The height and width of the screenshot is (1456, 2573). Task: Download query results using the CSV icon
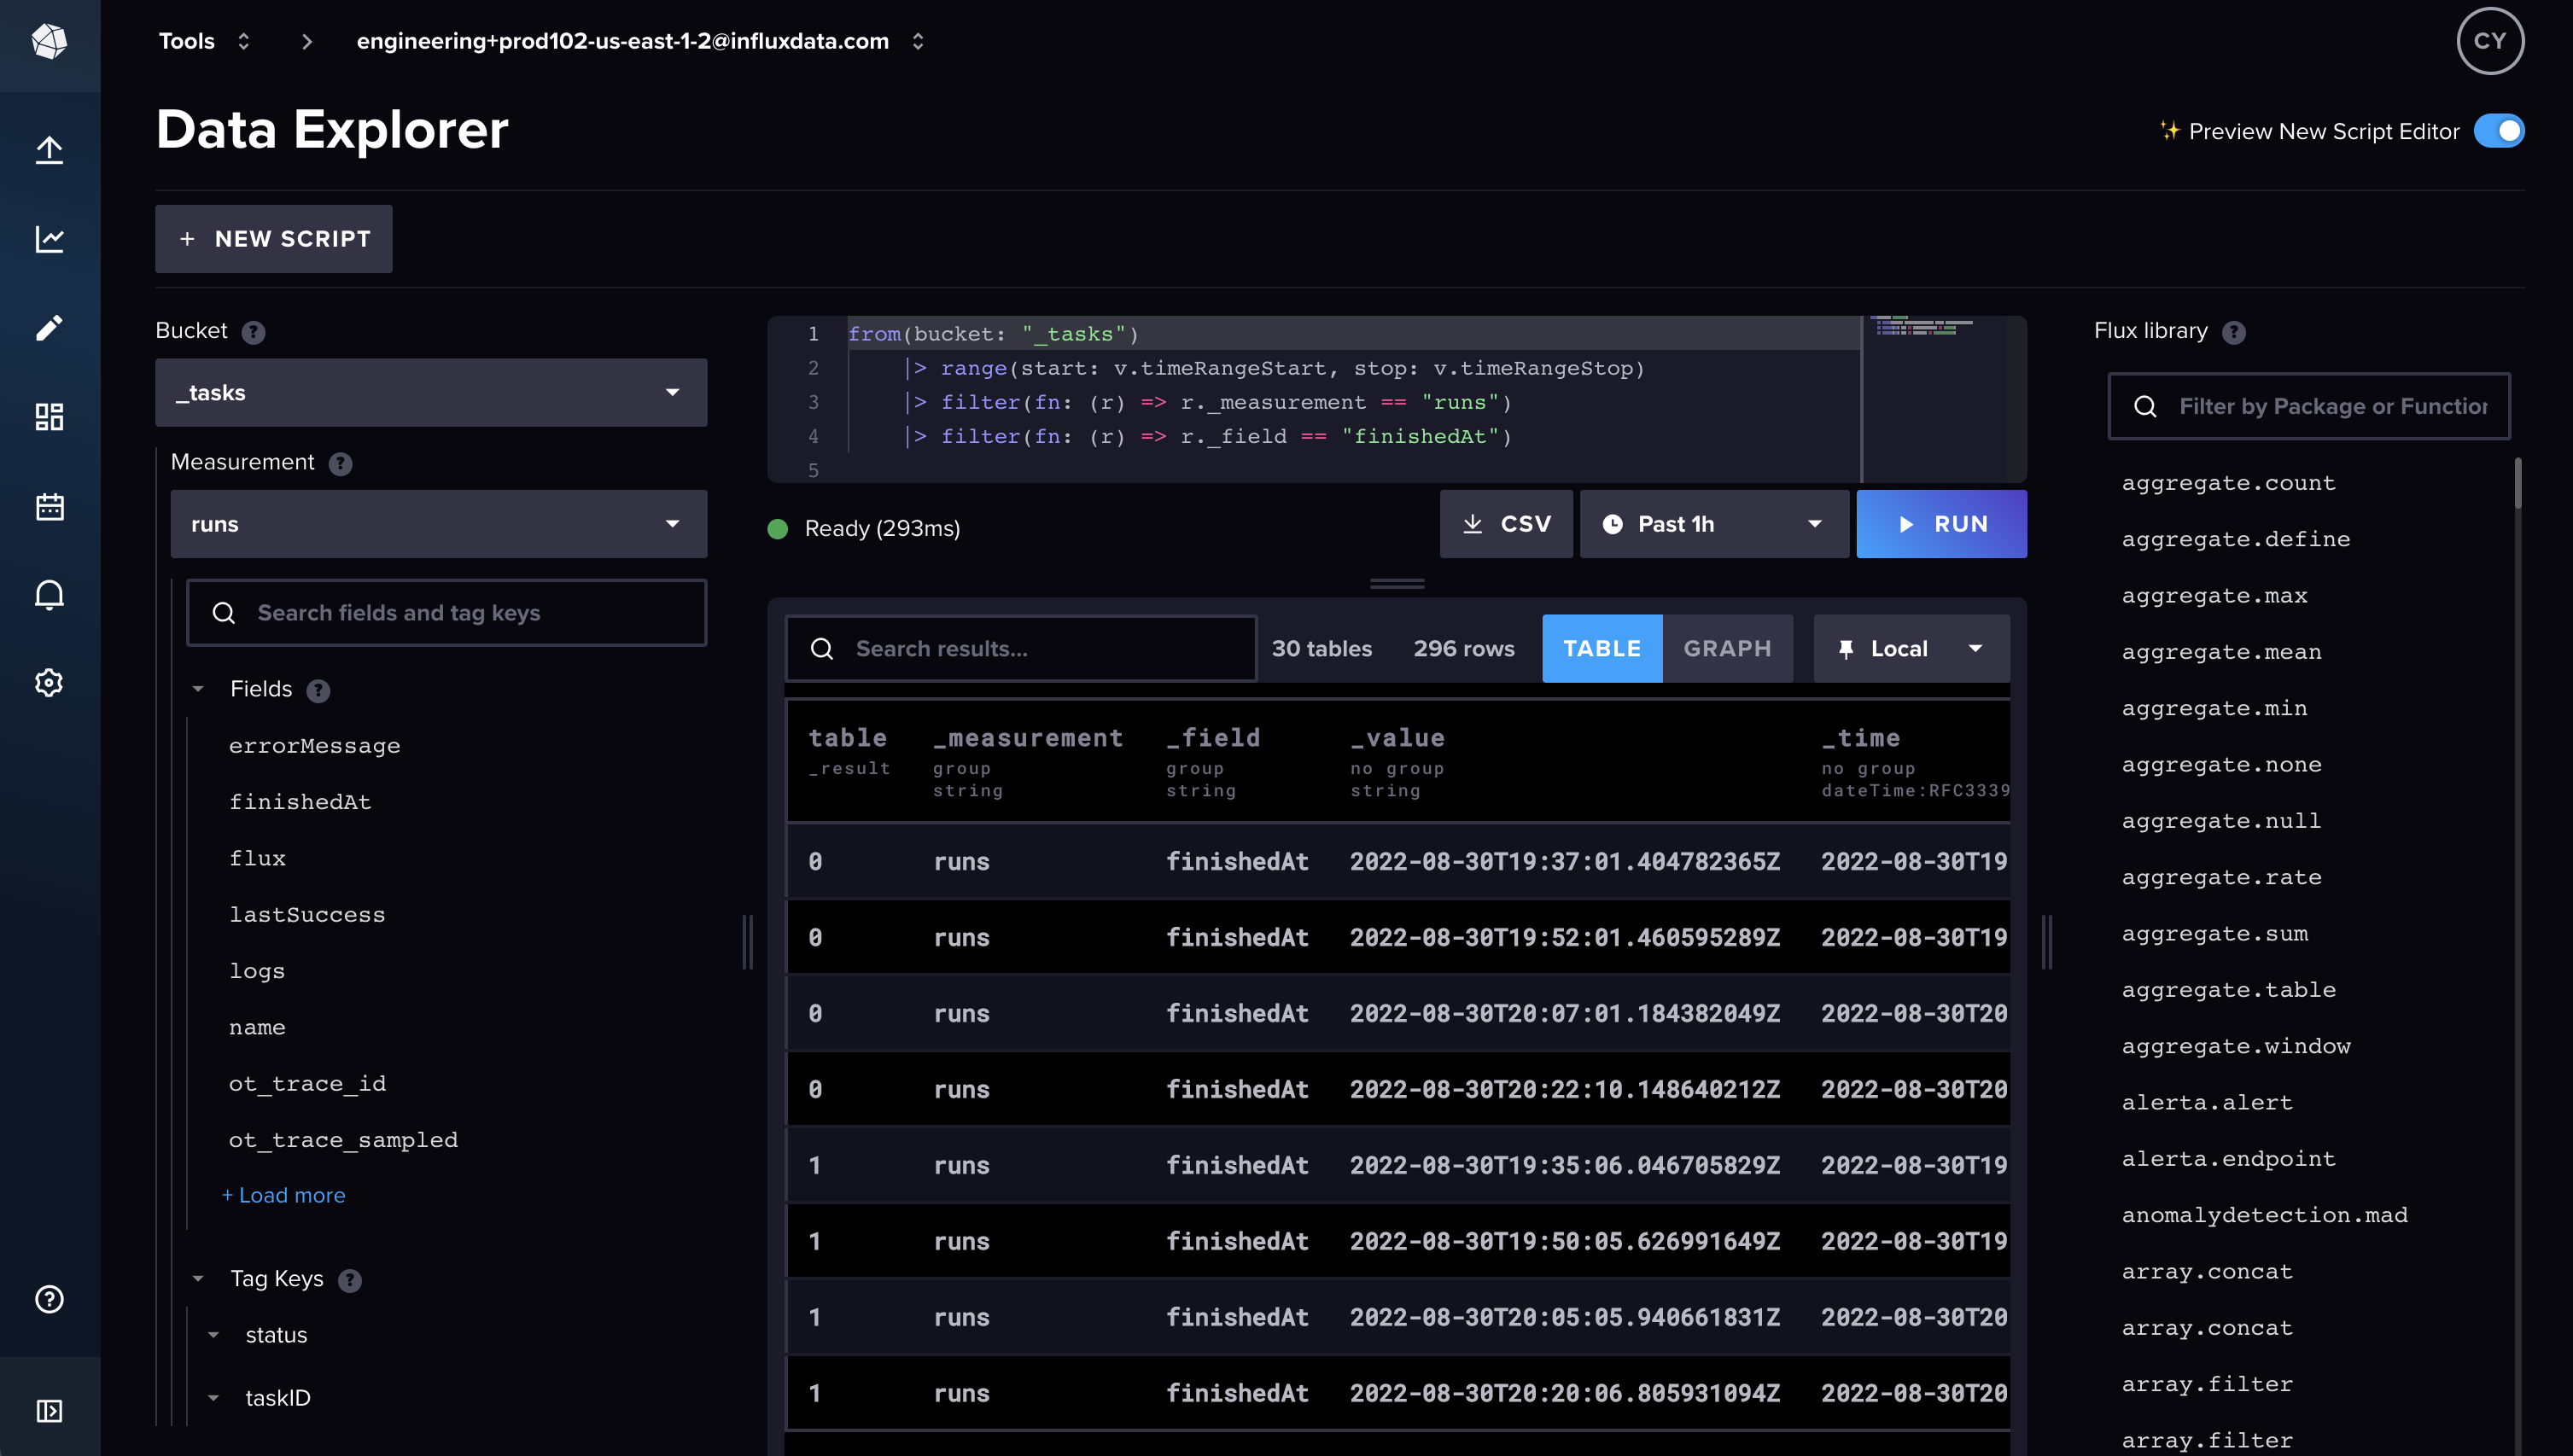pyautogui.click(x=1506, y=523)
